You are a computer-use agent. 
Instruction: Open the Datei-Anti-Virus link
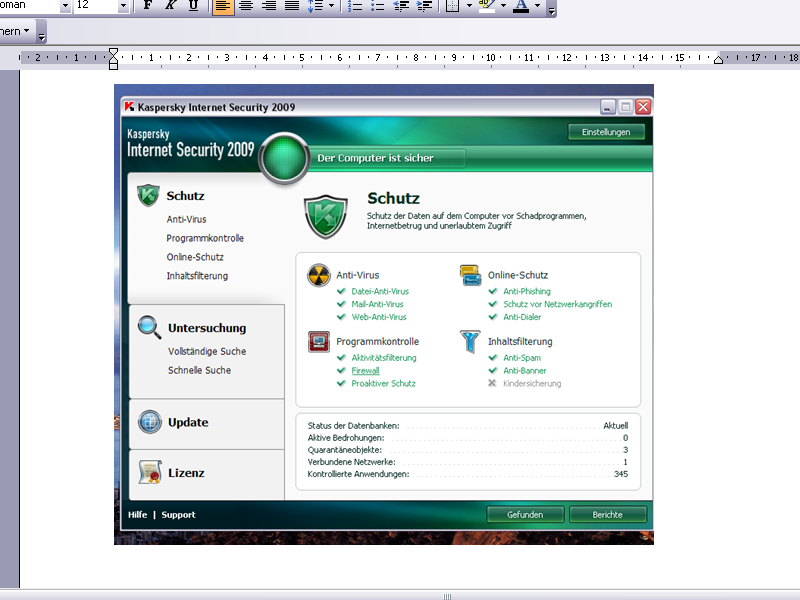[380, 291]
